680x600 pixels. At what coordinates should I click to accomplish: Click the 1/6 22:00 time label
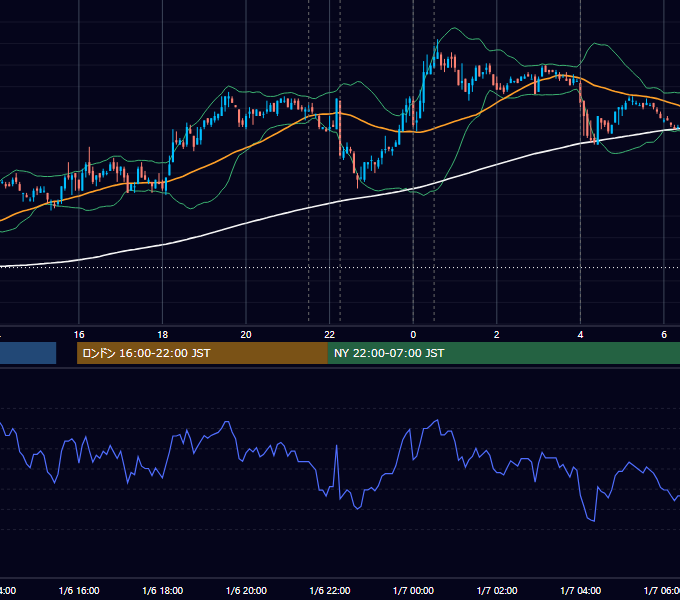(330, 590)
